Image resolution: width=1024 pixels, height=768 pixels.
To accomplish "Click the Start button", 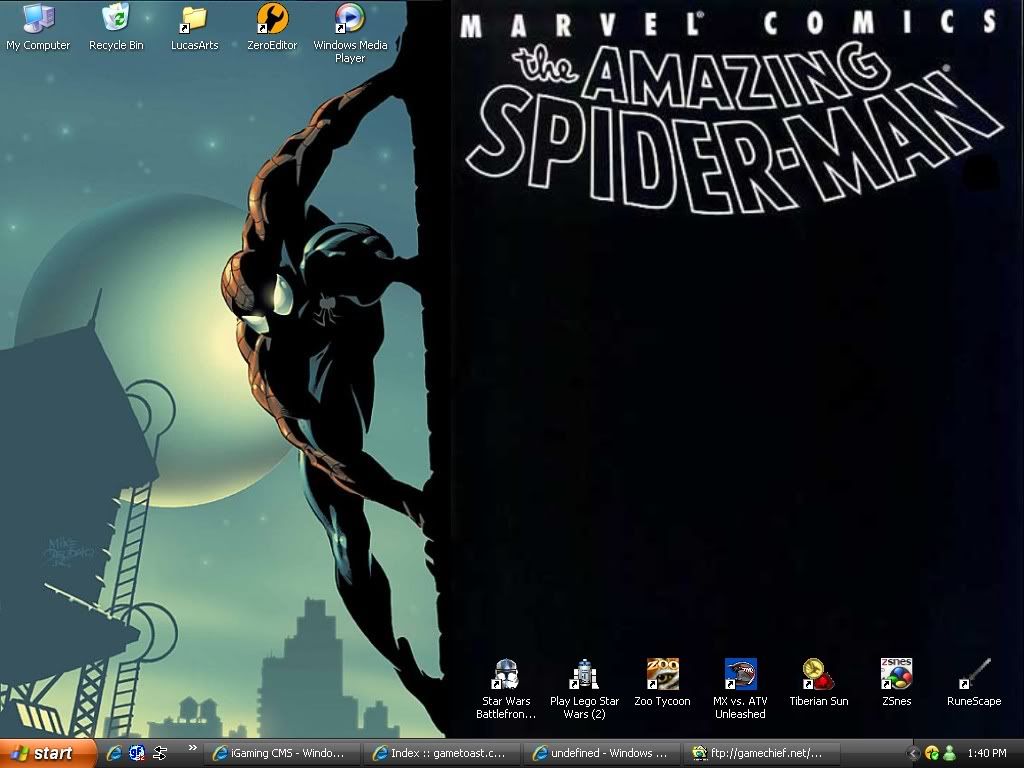I will pyautogui.click(x=48, y=754).
